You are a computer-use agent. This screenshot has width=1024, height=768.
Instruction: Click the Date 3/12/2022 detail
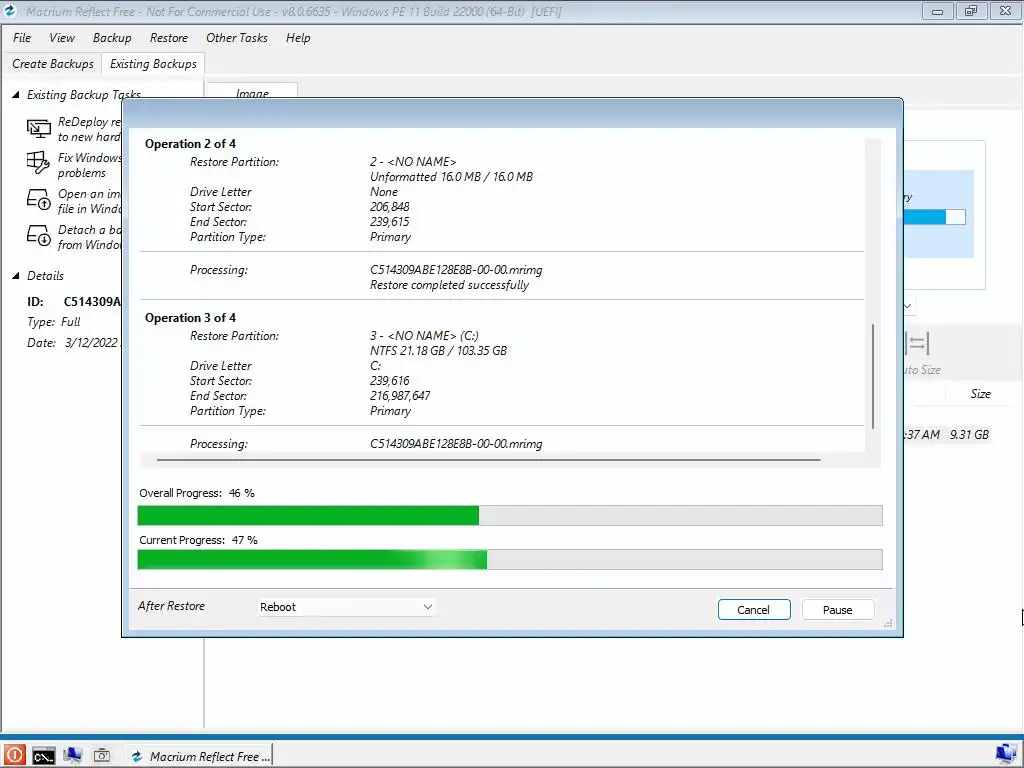coord(72,343)
